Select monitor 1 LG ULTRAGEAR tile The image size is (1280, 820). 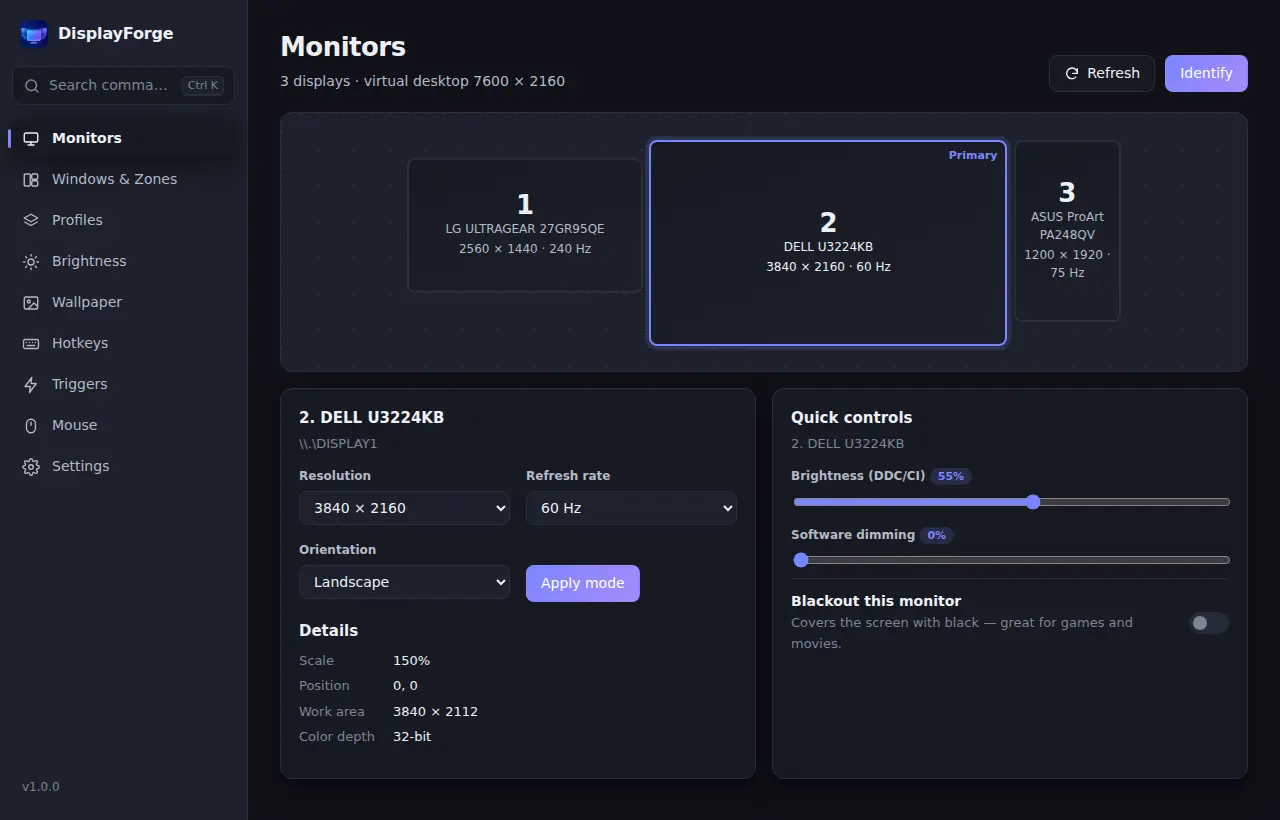[x=525, y=225]
